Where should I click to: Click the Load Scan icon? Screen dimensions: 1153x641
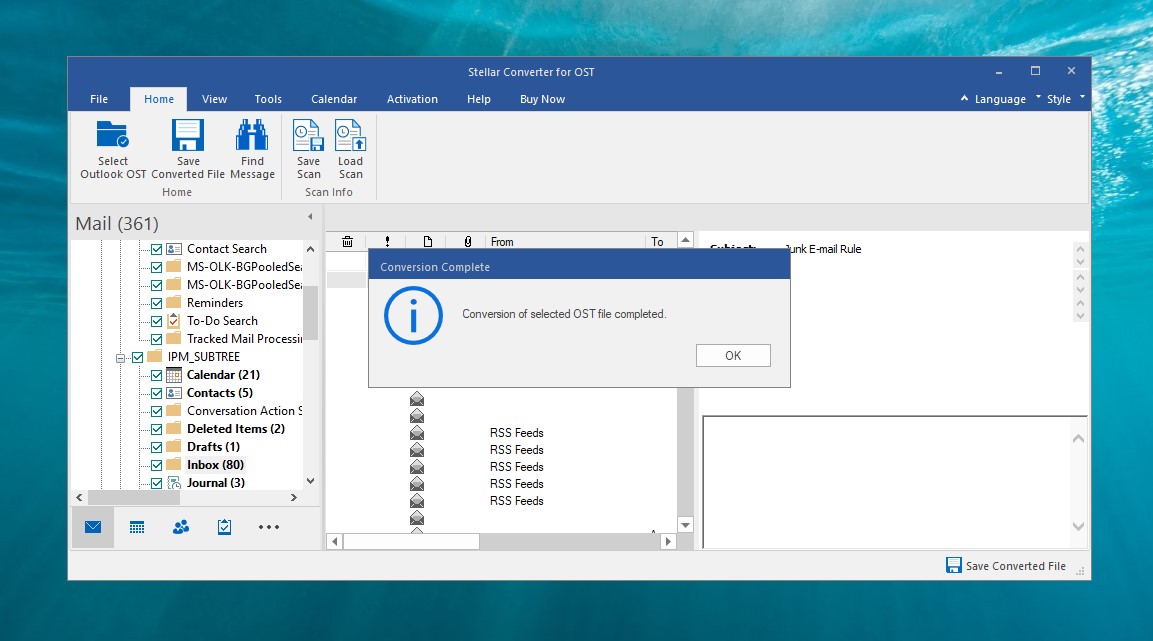(350, 135)
